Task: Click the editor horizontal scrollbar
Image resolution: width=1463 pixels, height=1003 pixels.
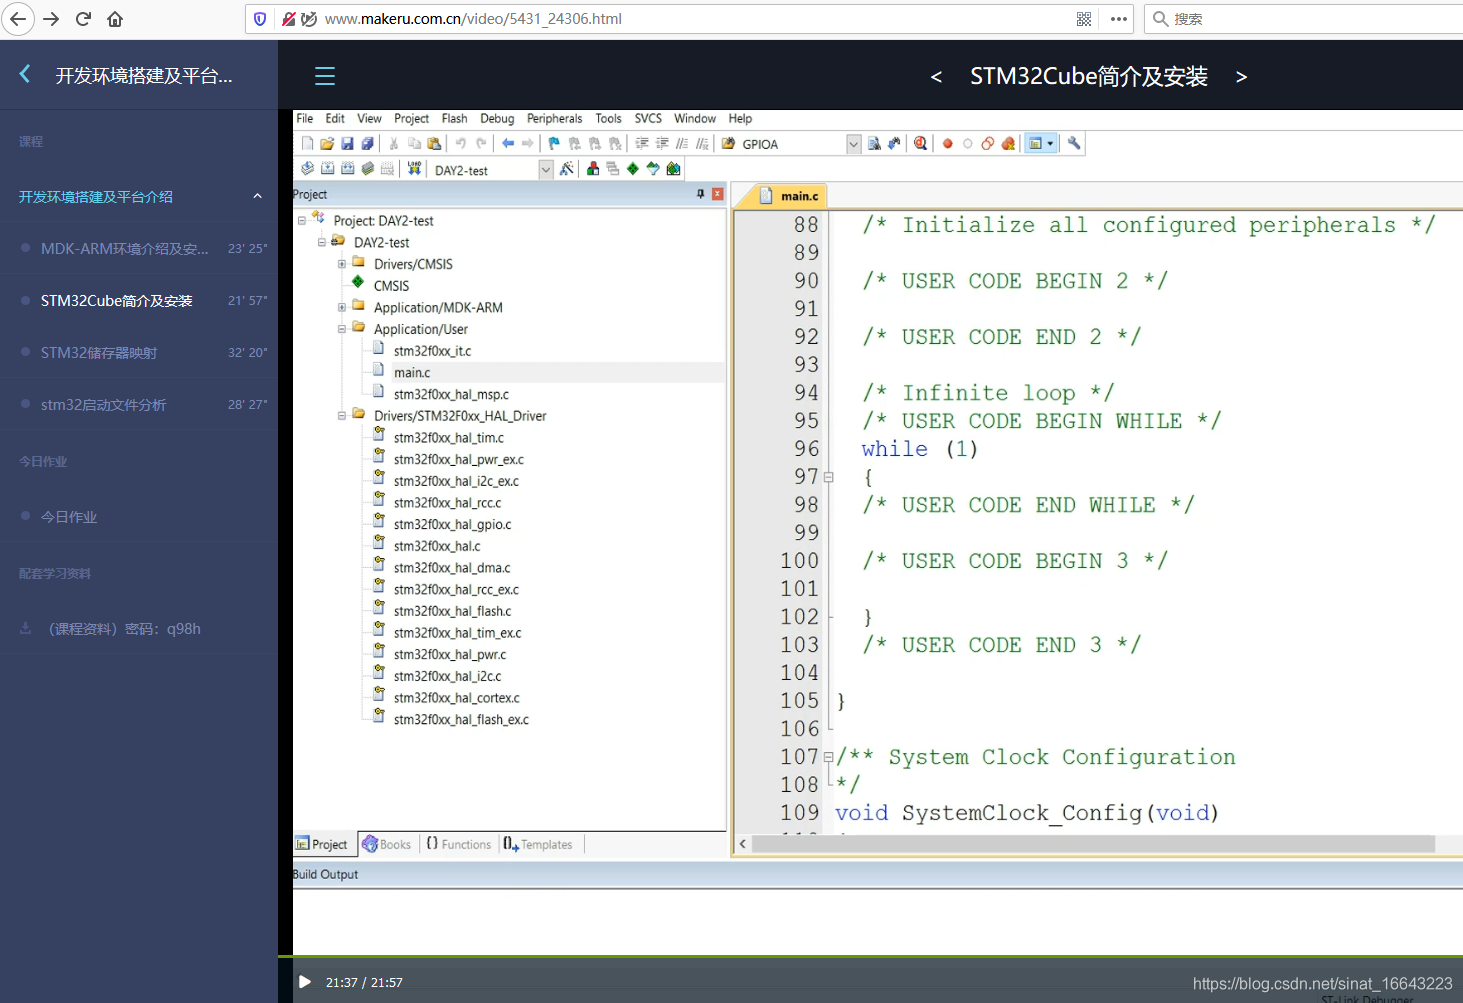Action: (1094, 844)
